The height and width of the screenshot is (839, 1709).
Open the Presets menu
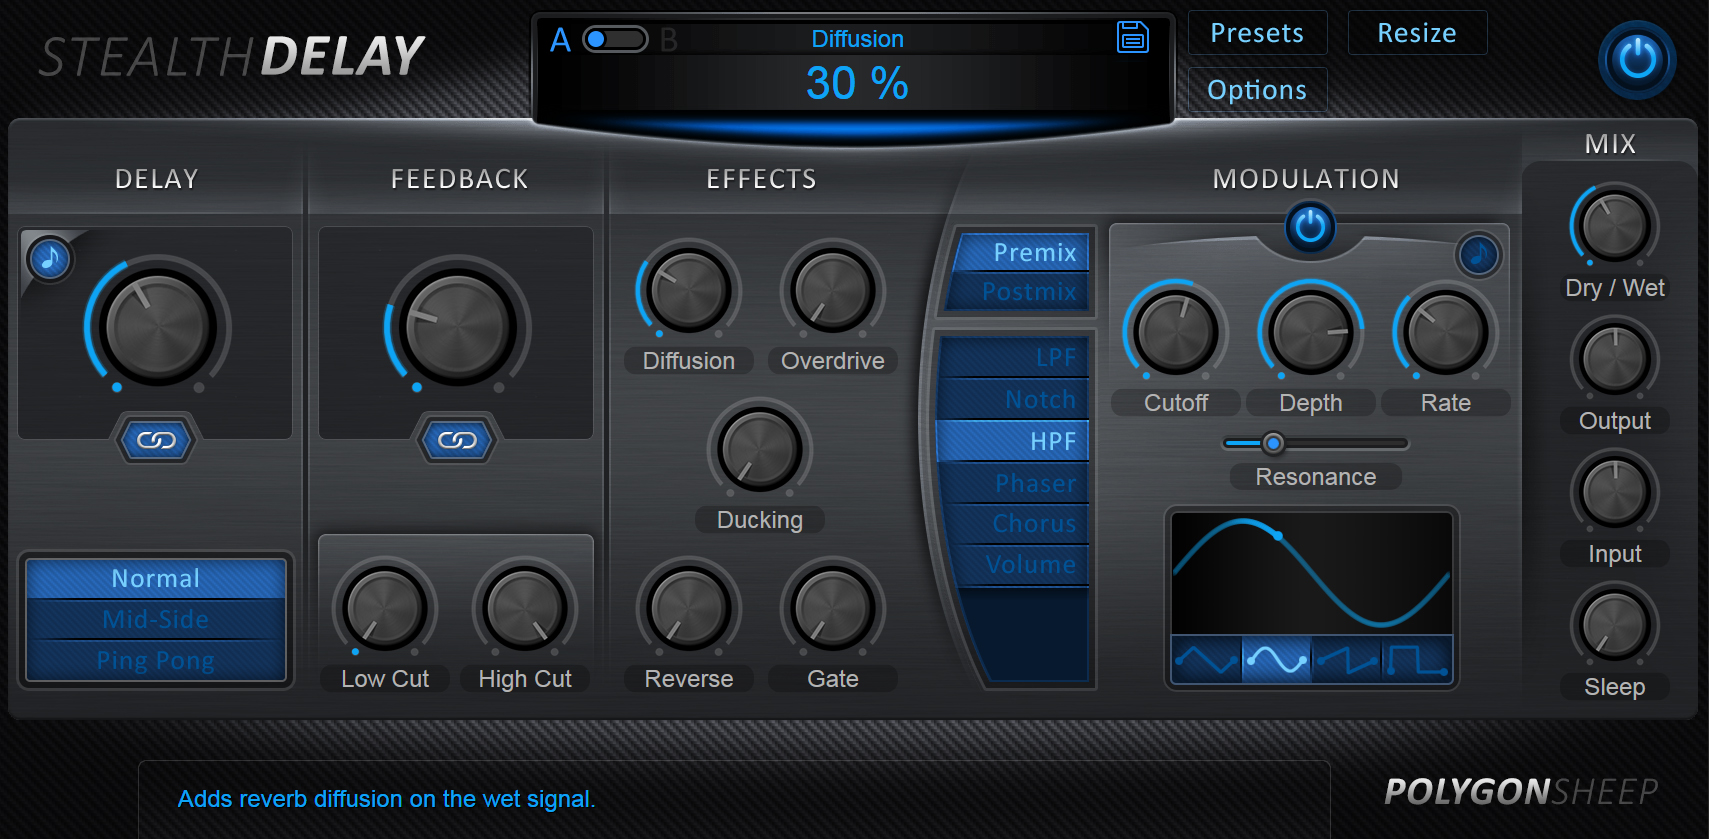click(1257, 33)
